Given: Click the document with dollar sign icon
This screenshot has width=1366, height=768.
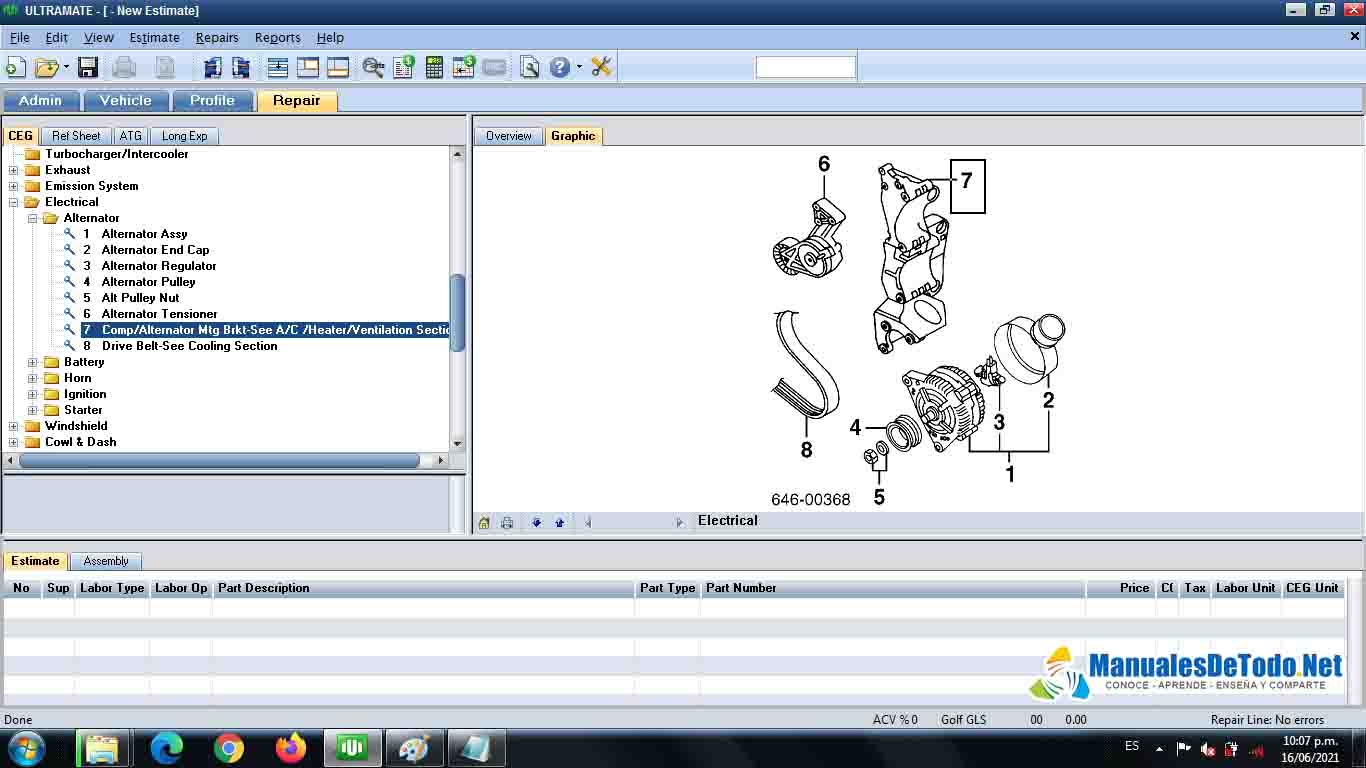Looking at the screenshot, I should tap(404, 67).
